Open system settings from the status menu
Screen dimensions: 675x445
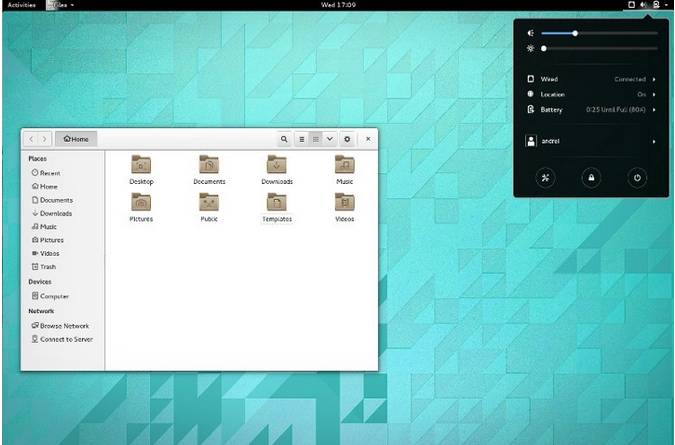pos(546,178)
